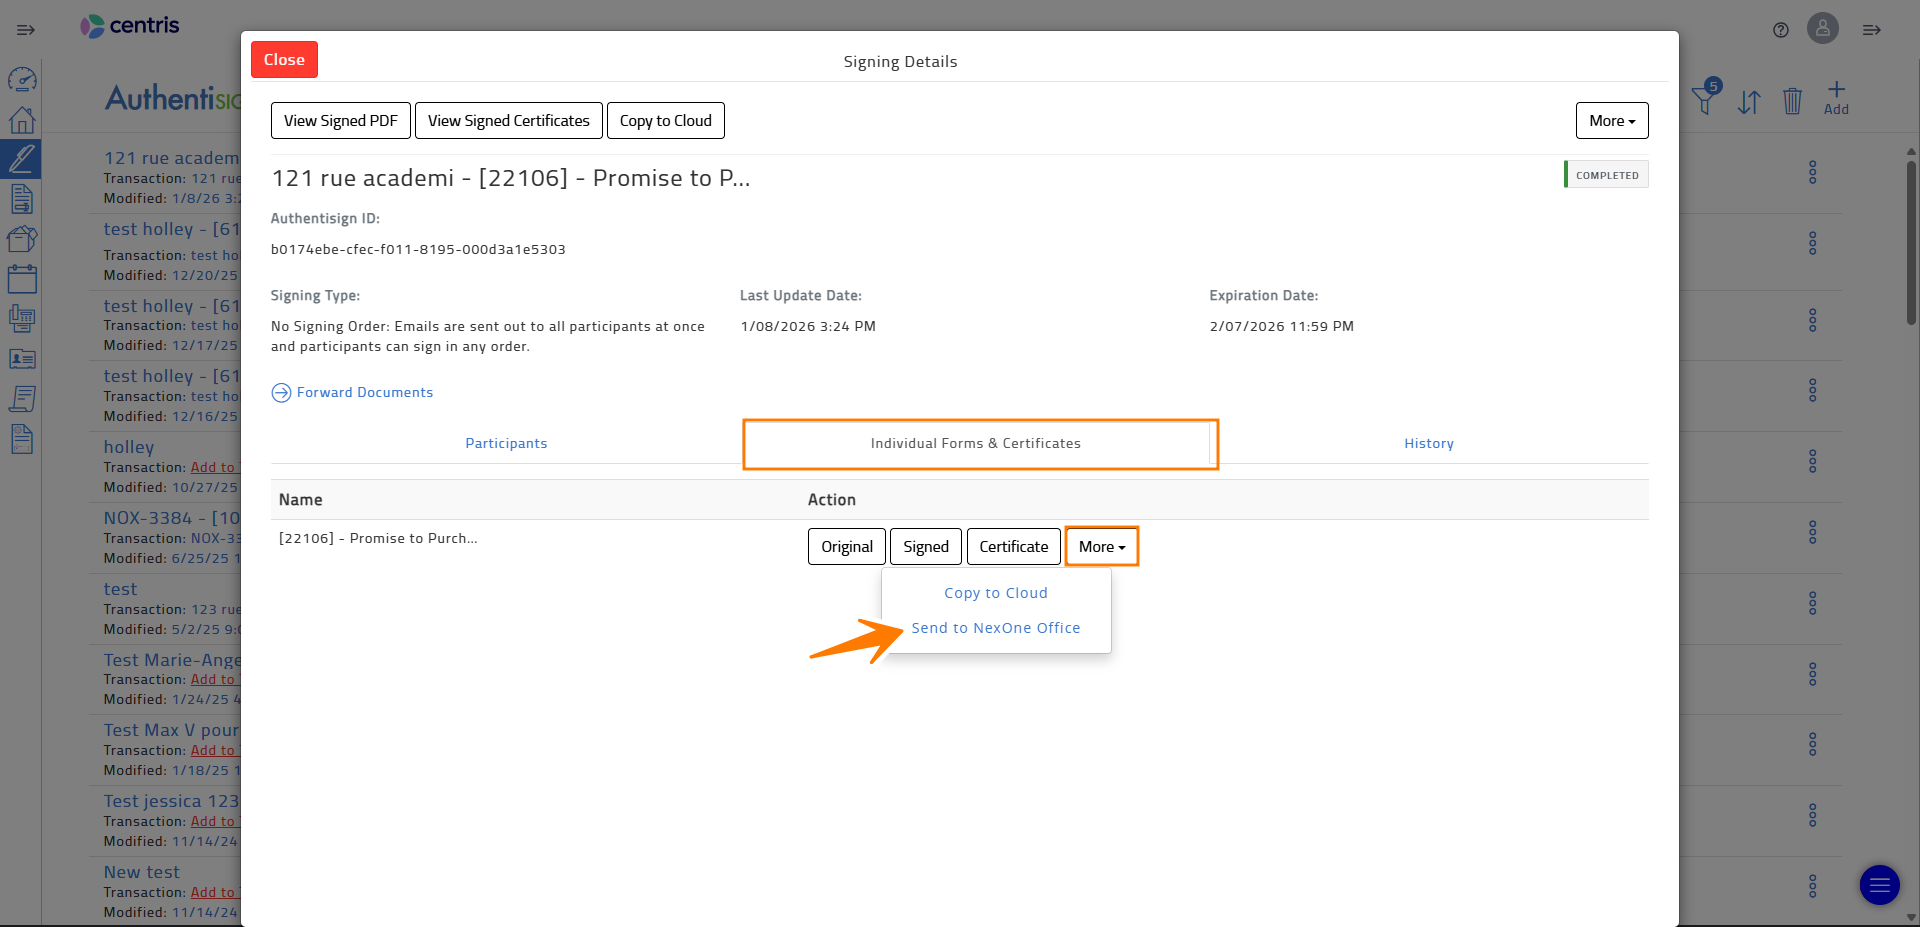Screen dimensions: 1920x927
Task: Switch to the History tab
Action: pos(1428,443)
